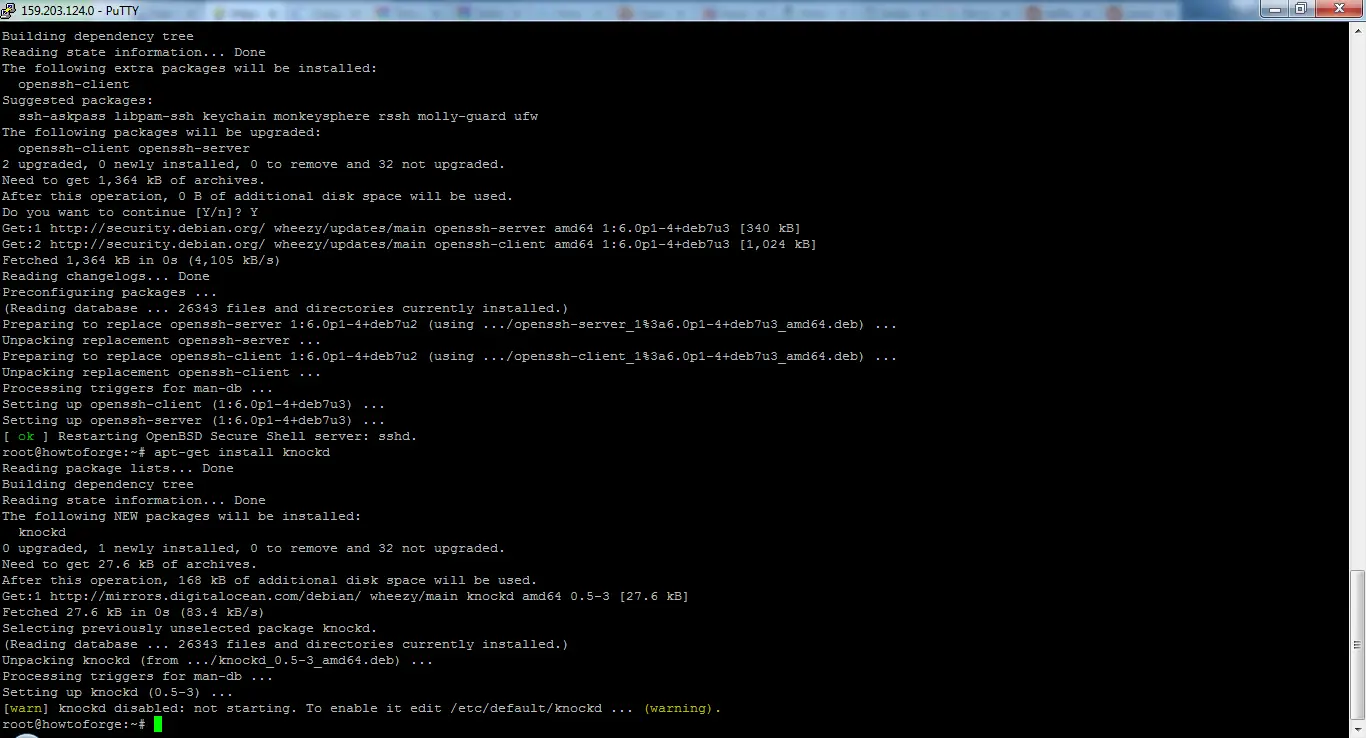Screen dimensions: 1366x738
Task: Click 'Need to get 27.6 kB of archives' line
Action: pos(130,564)
